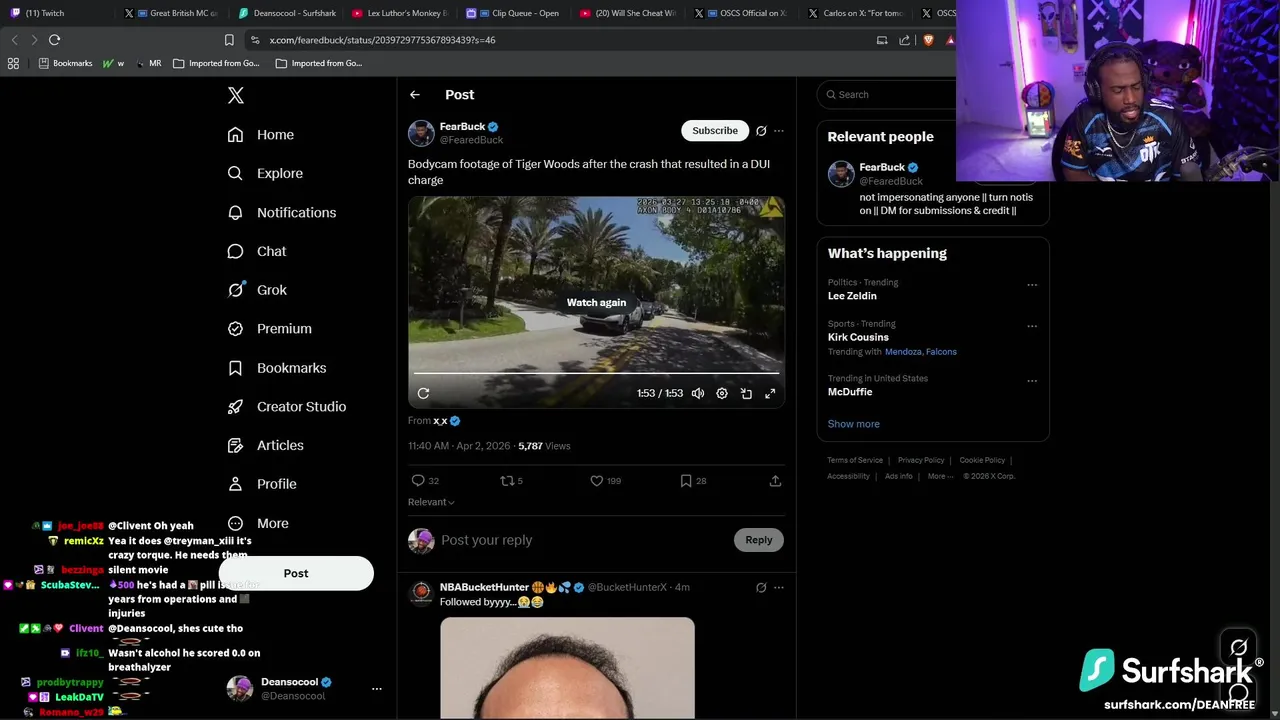
Task: Open options for Lee Zeldin trend
Action: [1032, 285]
